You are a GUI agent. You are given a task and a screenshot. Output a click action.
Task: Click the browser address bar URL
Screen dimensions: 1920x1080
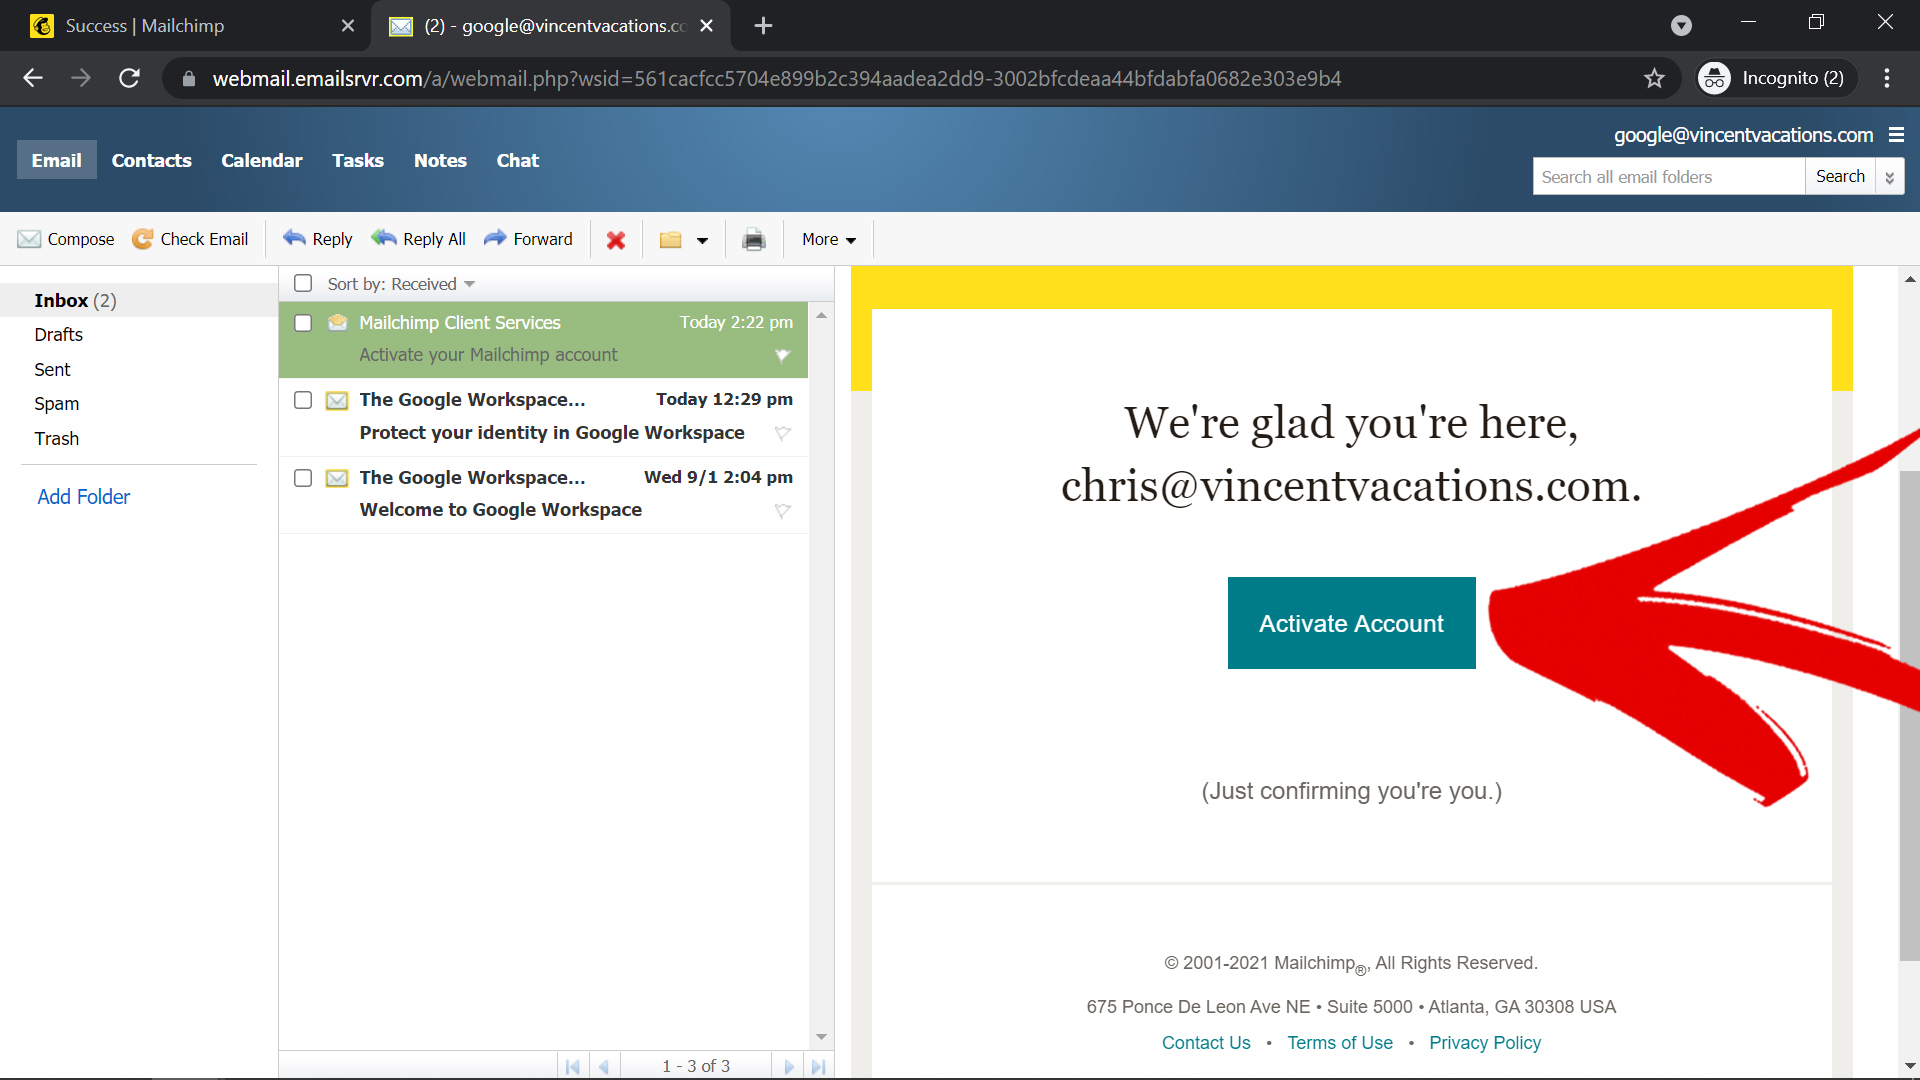(x=776, y=78)
